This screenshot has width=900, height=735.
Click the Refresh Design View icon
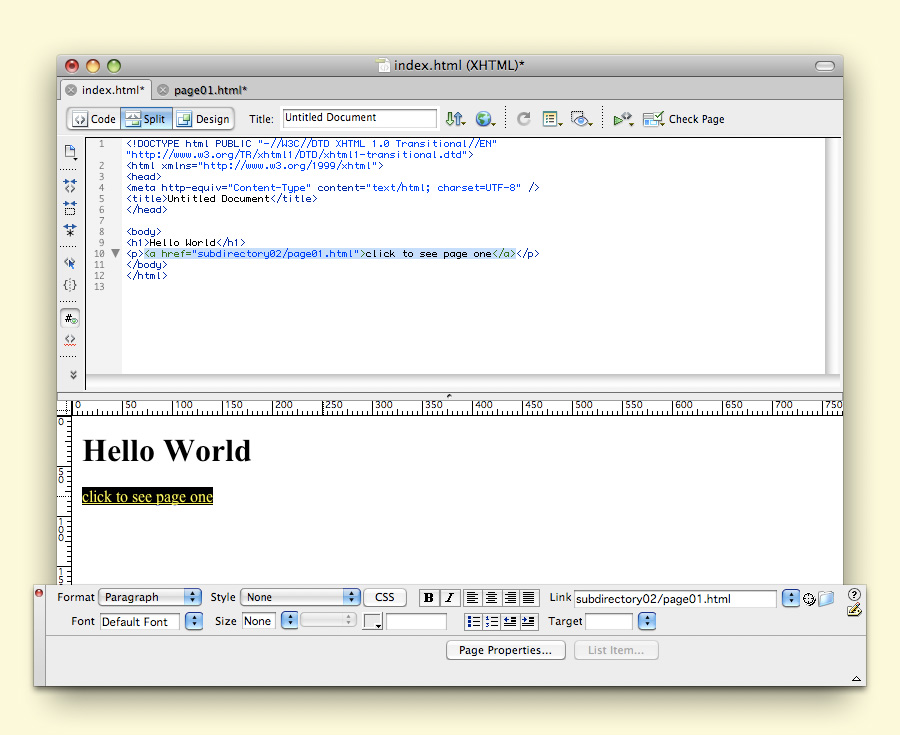523,119
